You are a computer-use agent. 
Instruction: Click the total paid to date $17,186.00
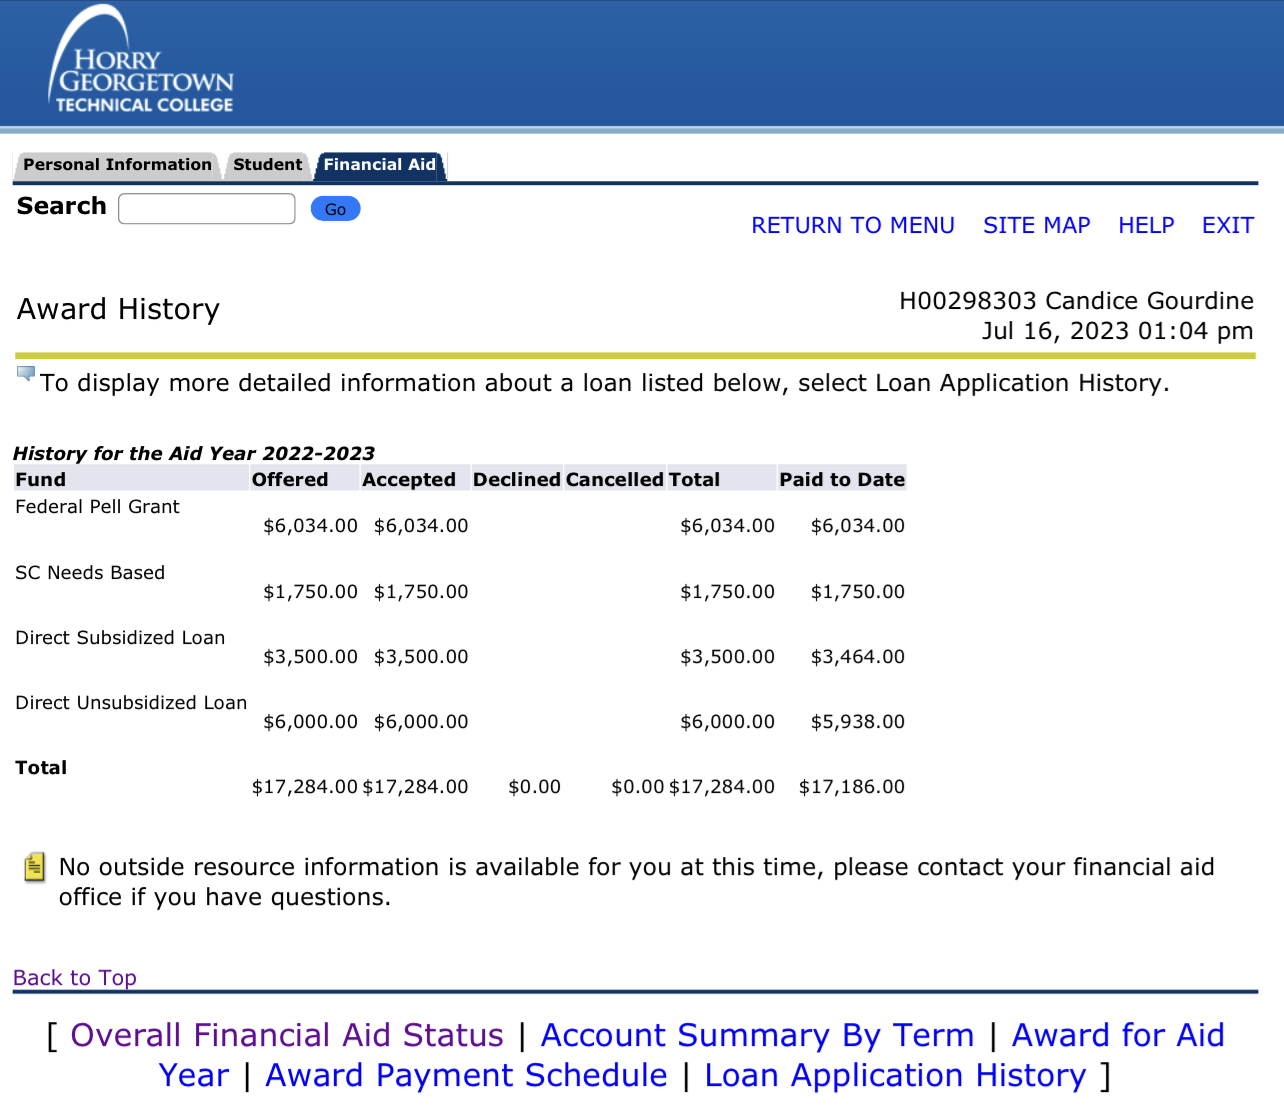(851, 787)
